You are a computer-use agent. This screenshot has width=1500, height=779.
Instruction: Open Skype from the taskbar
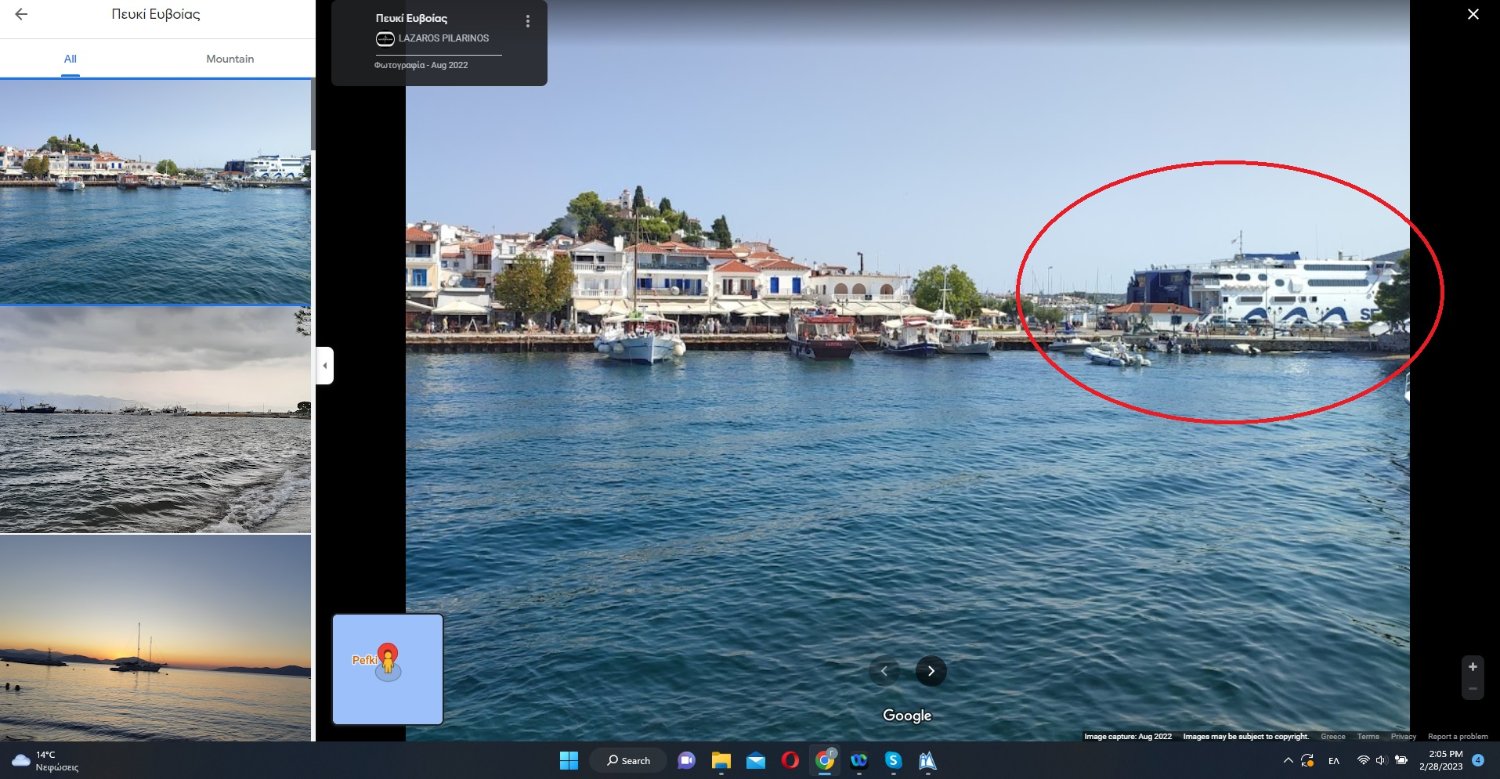(x=893, y=760)
